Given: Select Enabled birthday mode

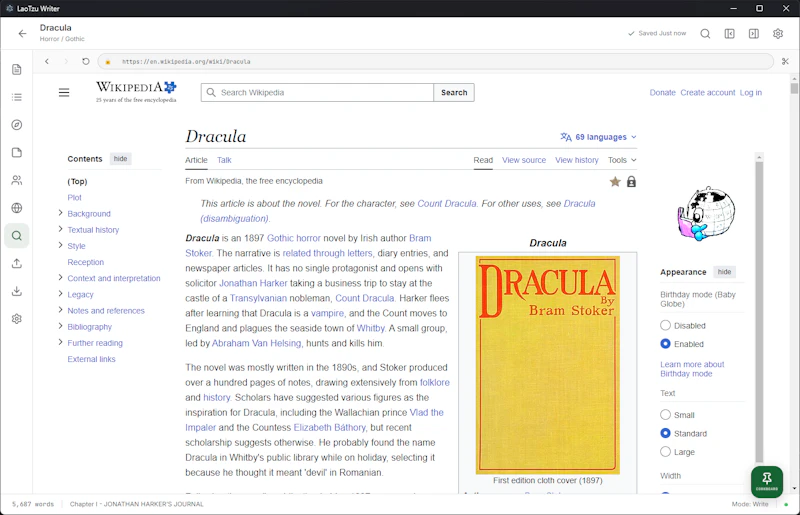Looking at the screenshot, I should coord(665,344).
